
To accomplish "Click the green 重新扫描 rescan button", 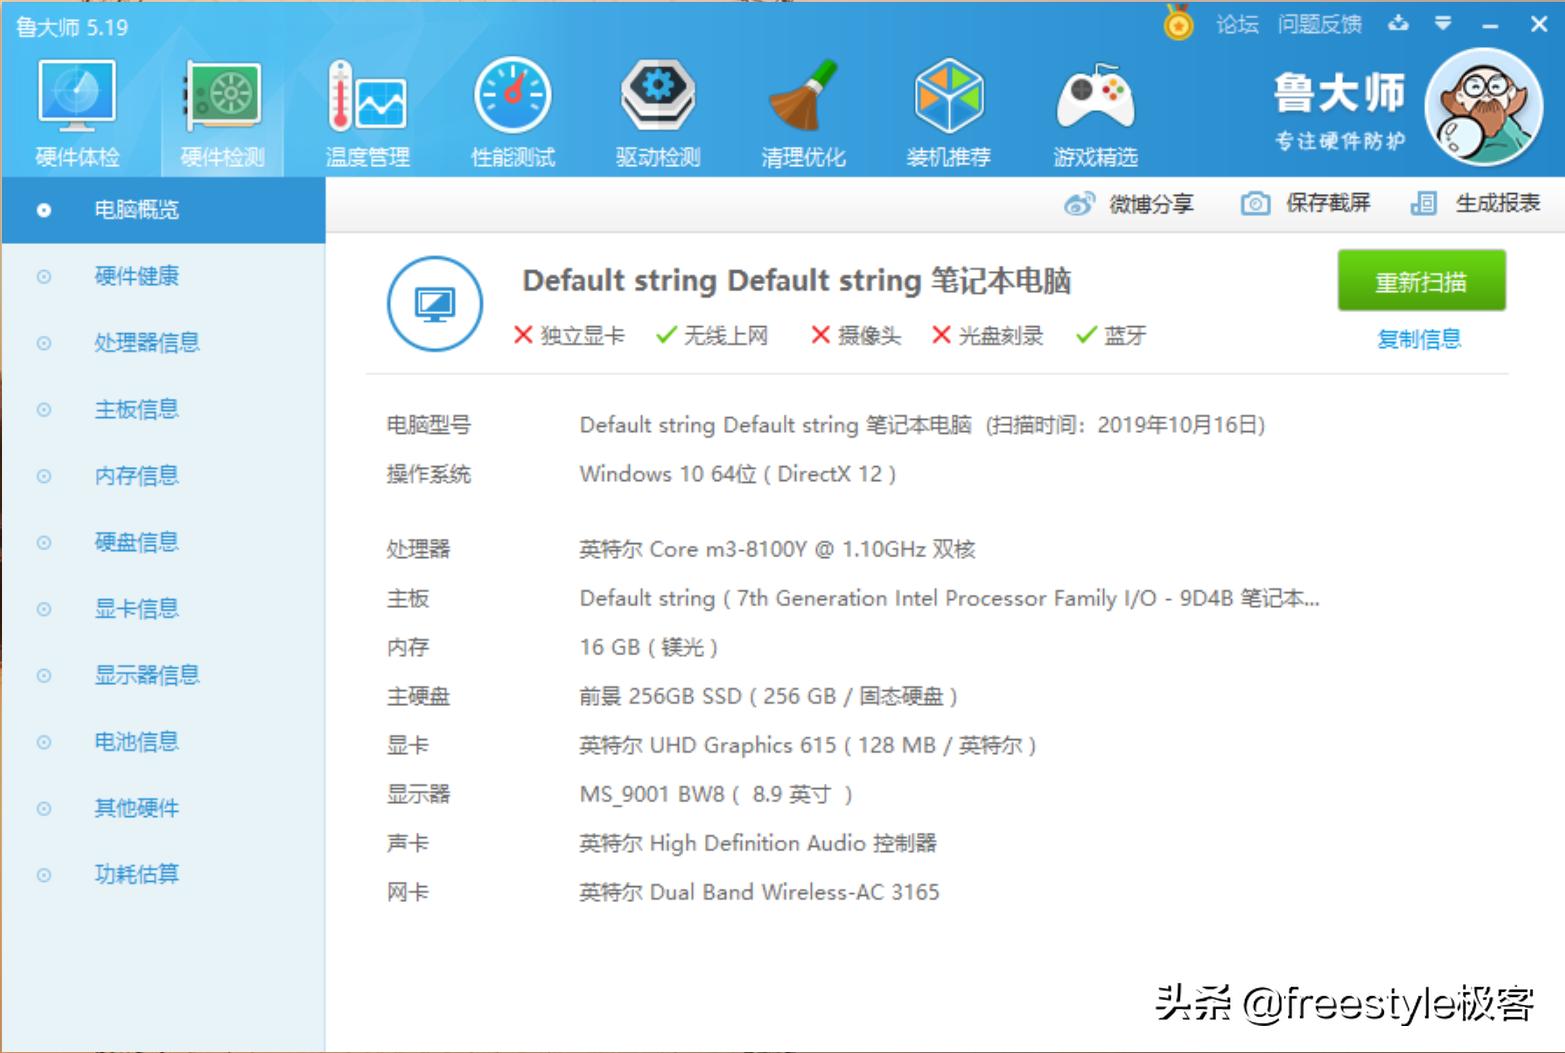I will coord(1422,281).
